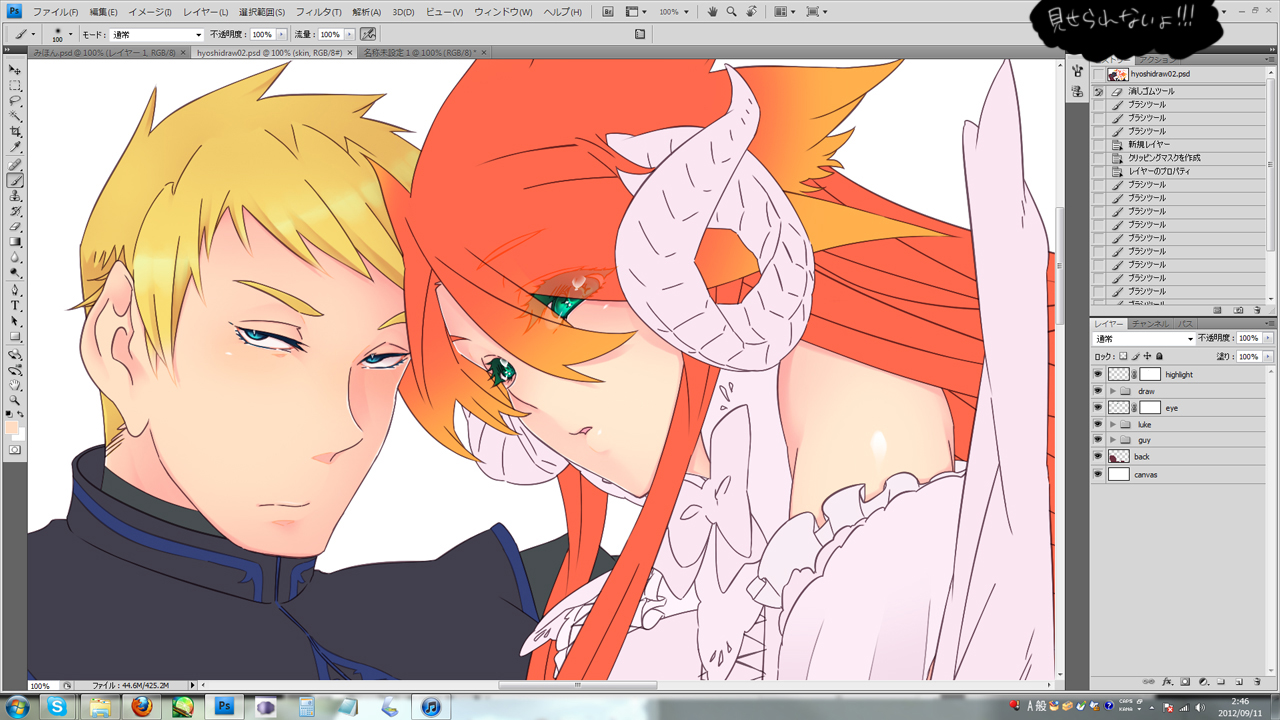Image resolution: width=1280 pixels, height=720 pixels.
Task: Click the Windows Start button
Action: coord(18,706)
